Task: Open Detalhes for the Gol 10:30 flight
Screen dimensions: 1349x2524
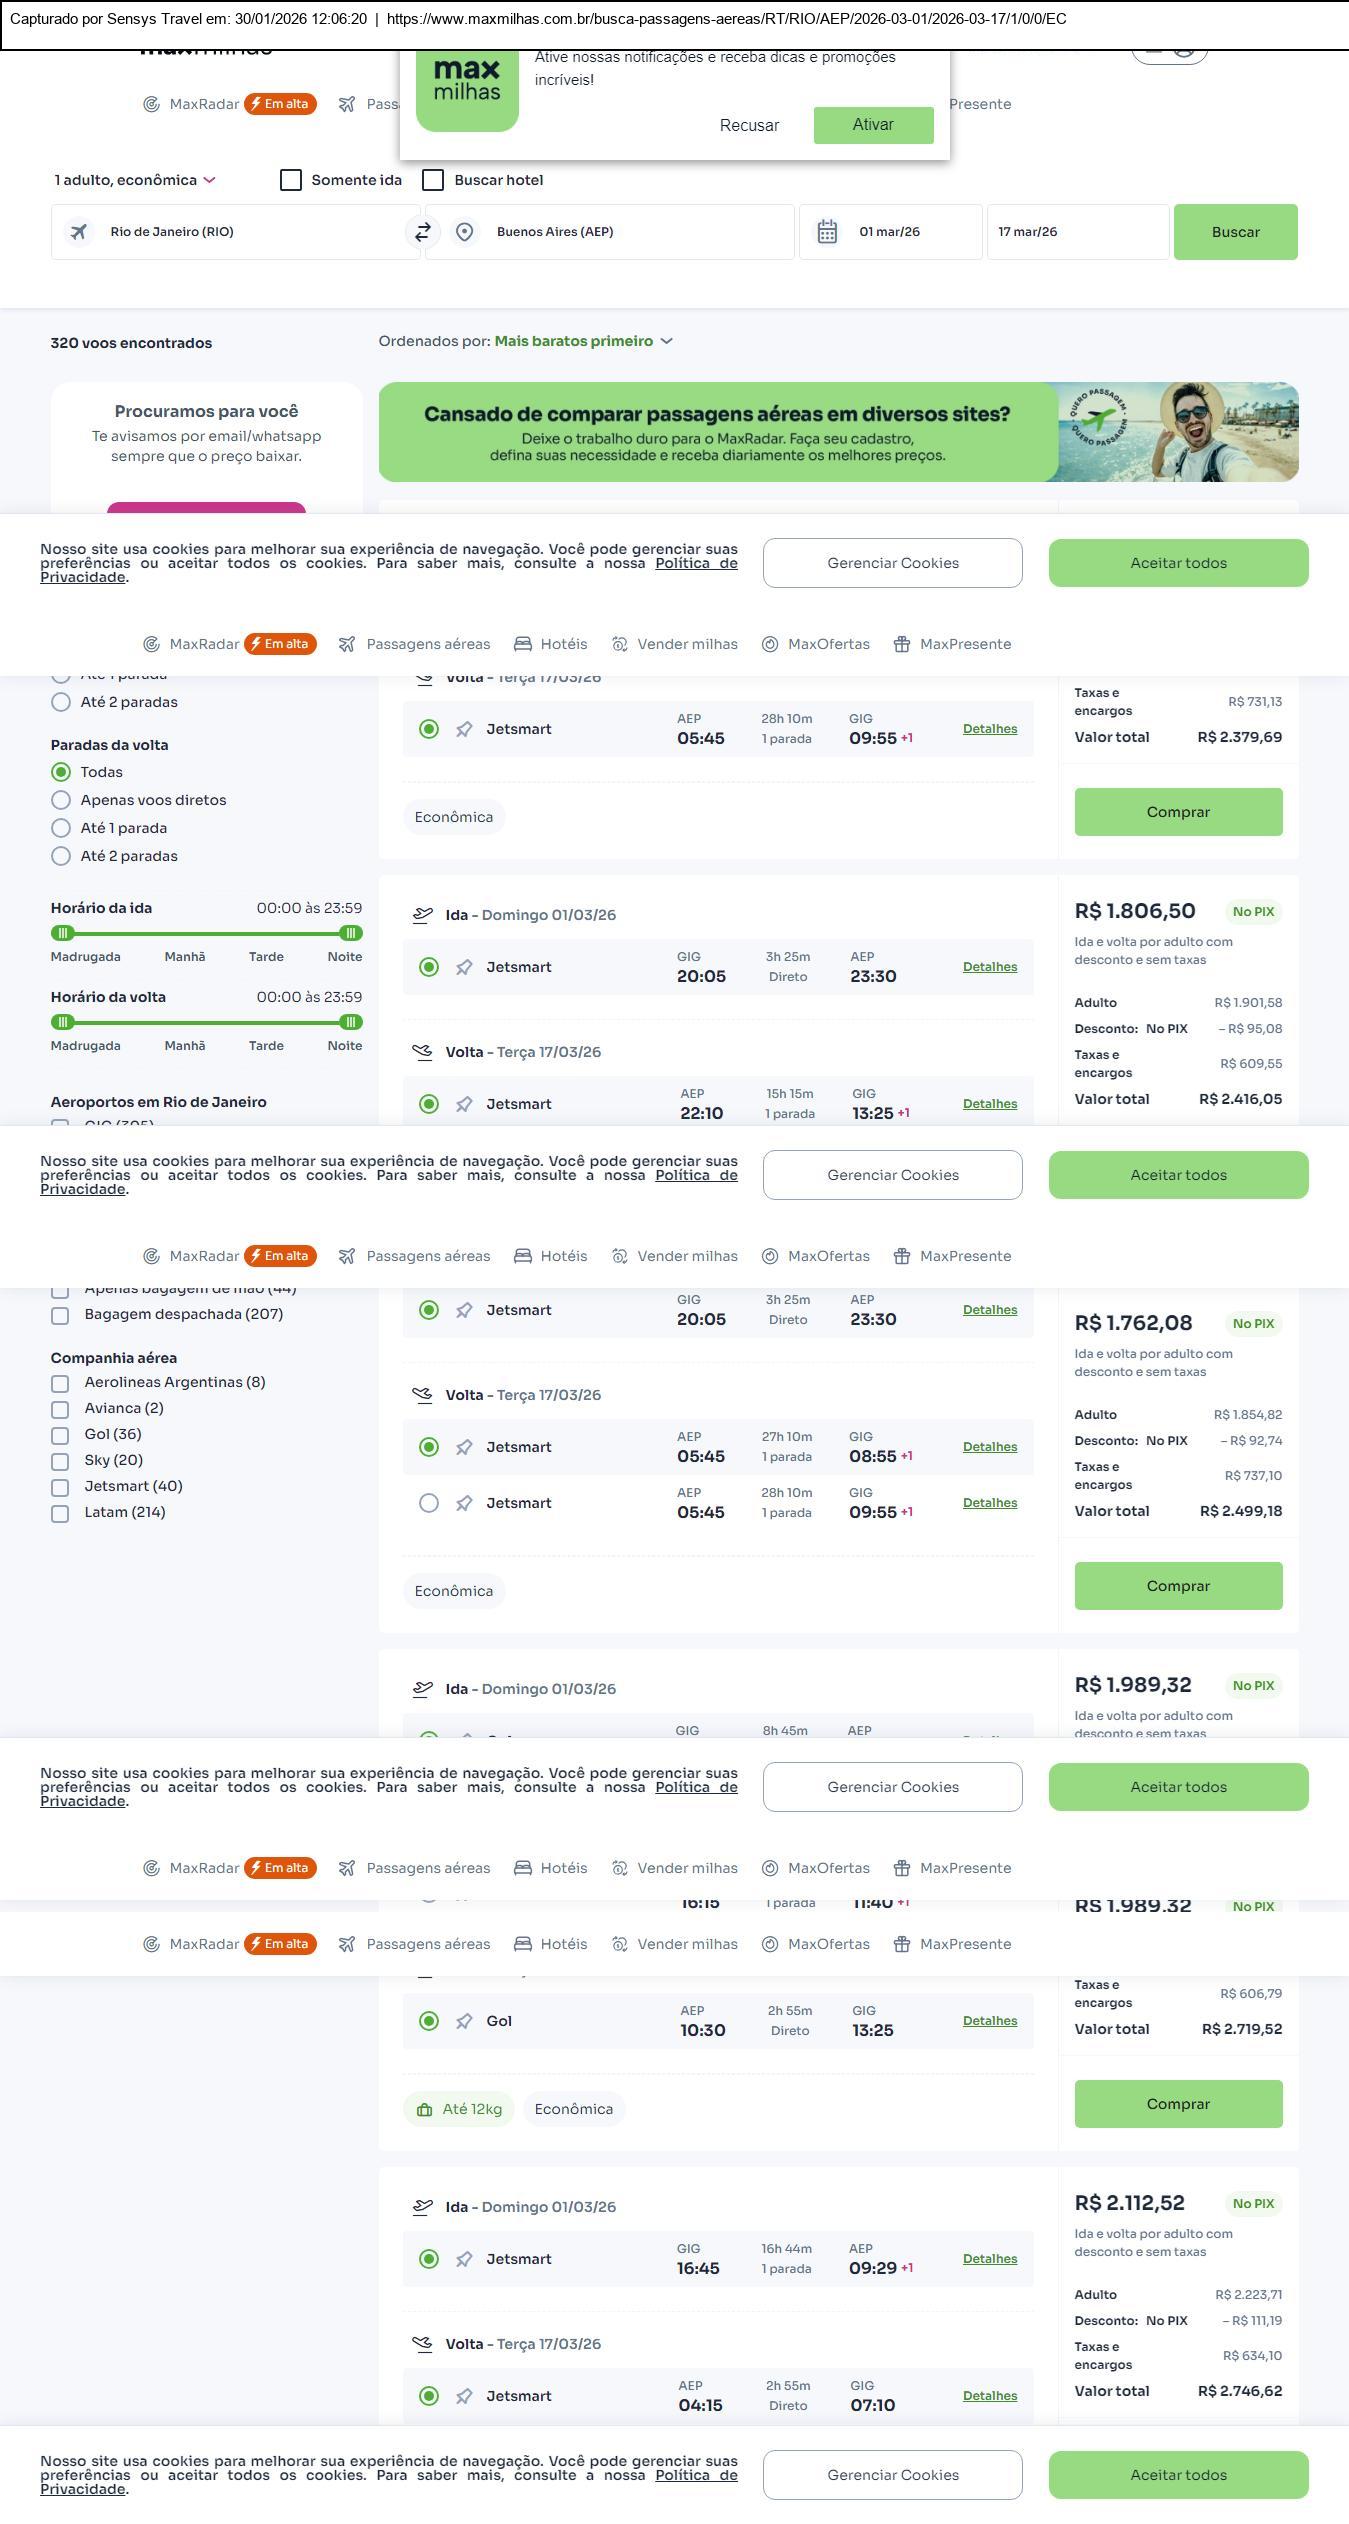Action: (989, 2021)
